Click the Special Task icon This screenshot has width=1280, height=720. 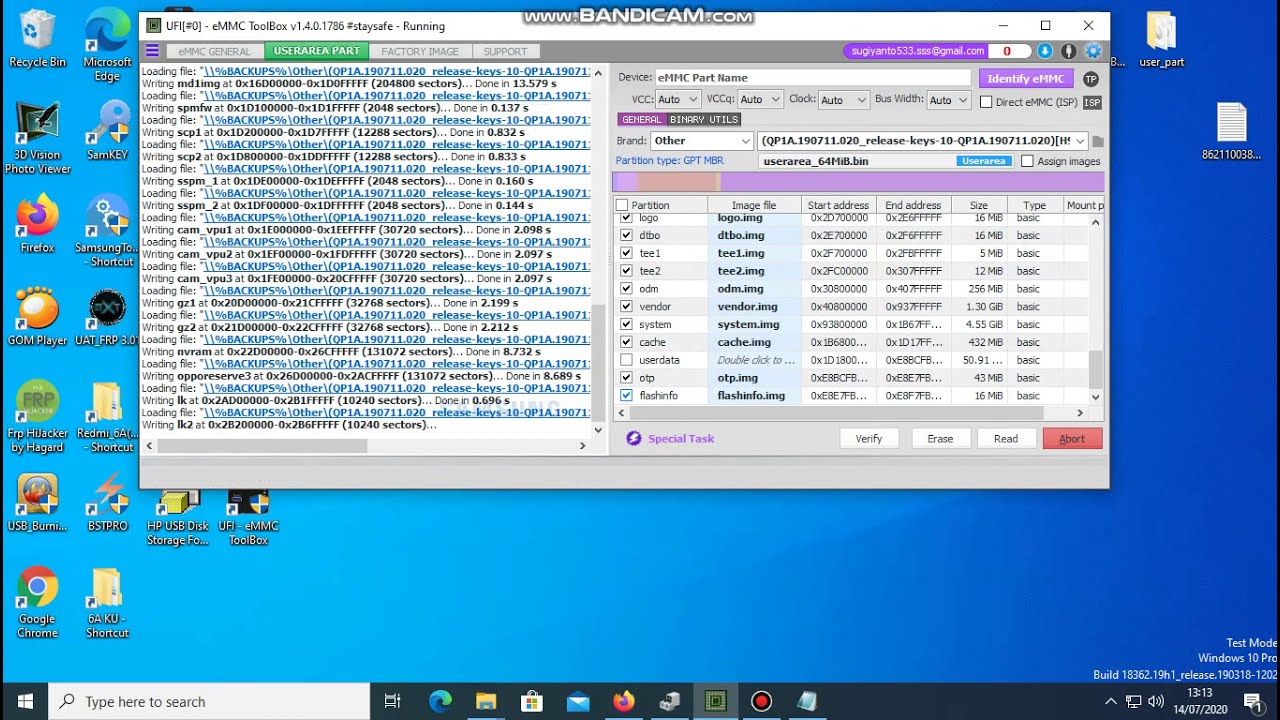point(633,438)
